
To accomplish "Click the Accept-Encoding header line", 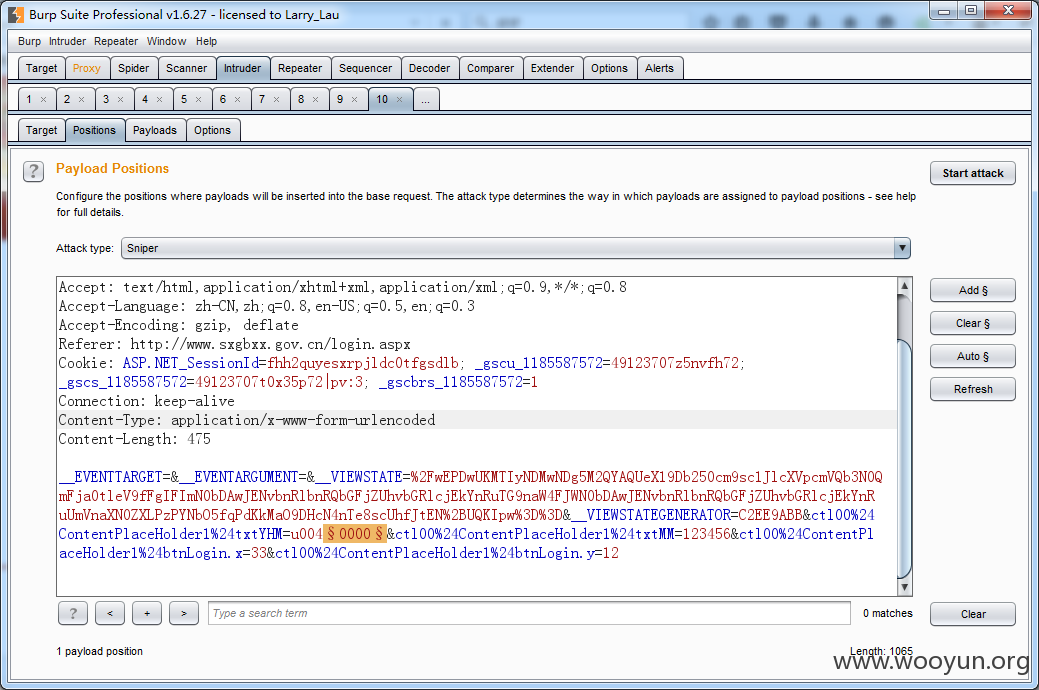I will click(178, 325).
